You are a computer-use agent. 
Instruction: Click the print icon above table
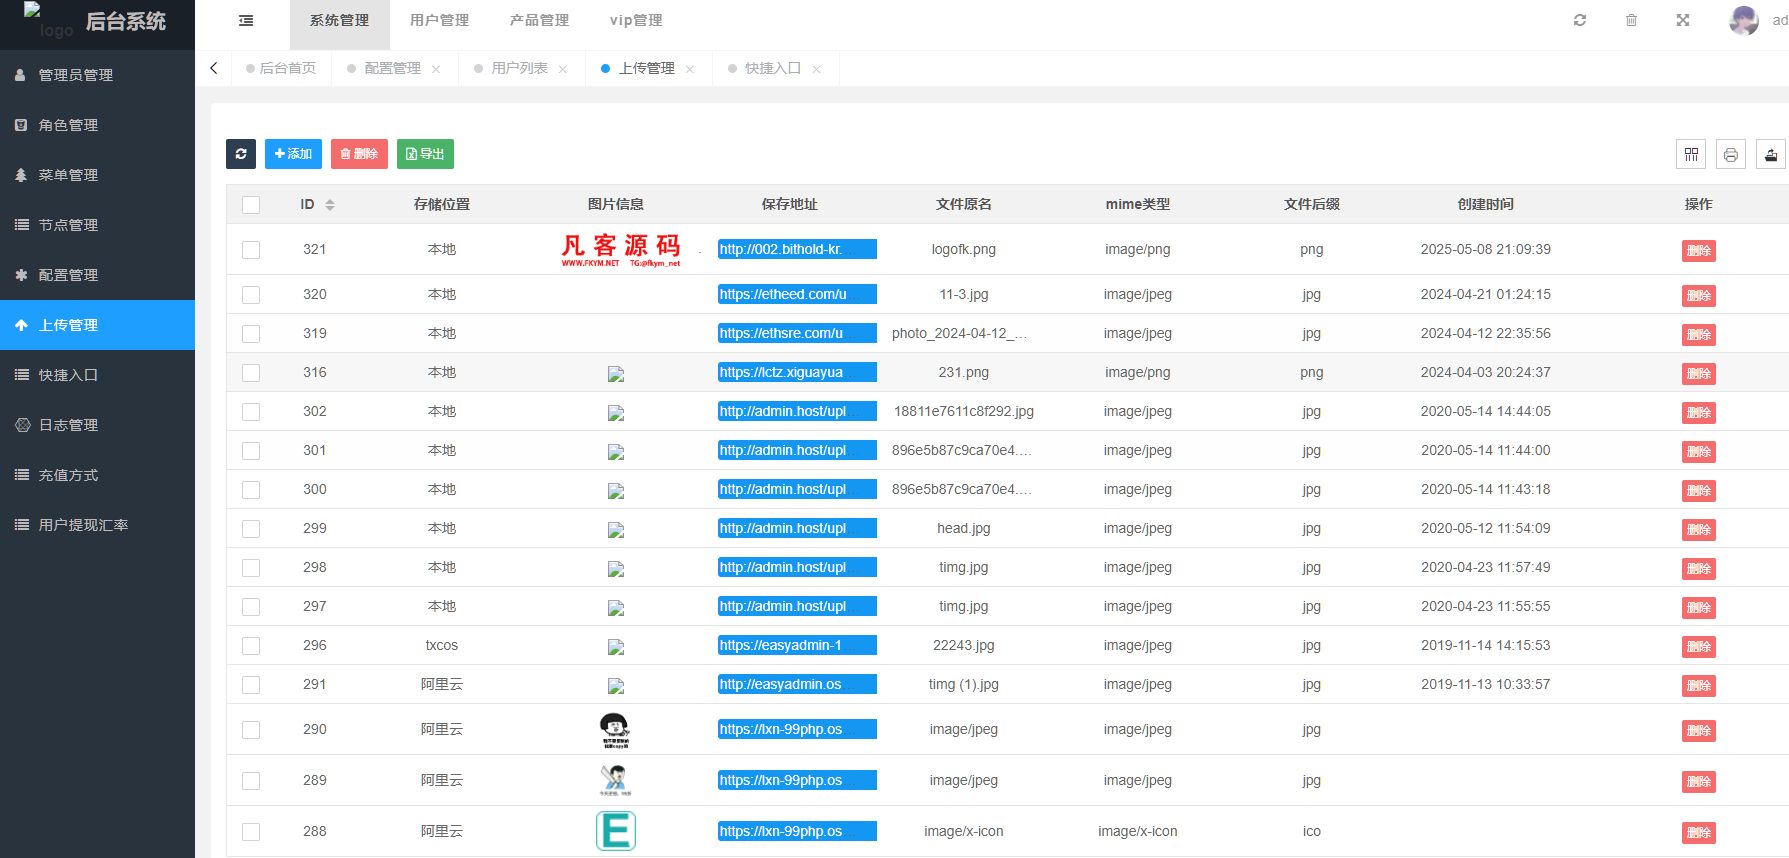click(1731, 154)
